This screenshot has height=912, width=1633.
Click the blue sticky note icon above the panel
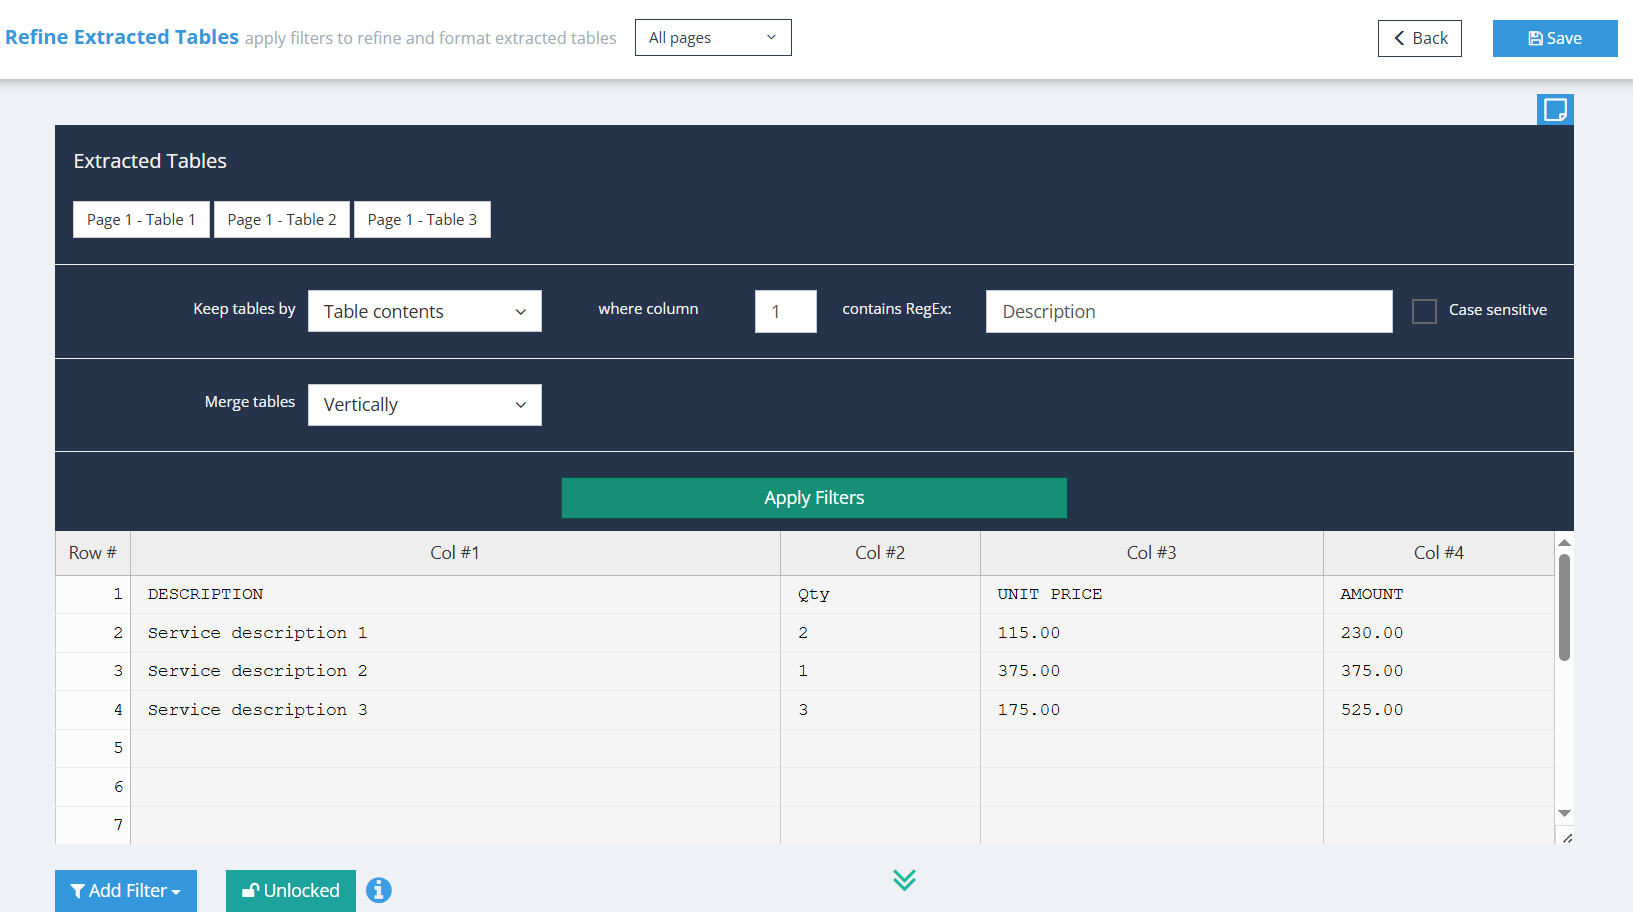1555,109
